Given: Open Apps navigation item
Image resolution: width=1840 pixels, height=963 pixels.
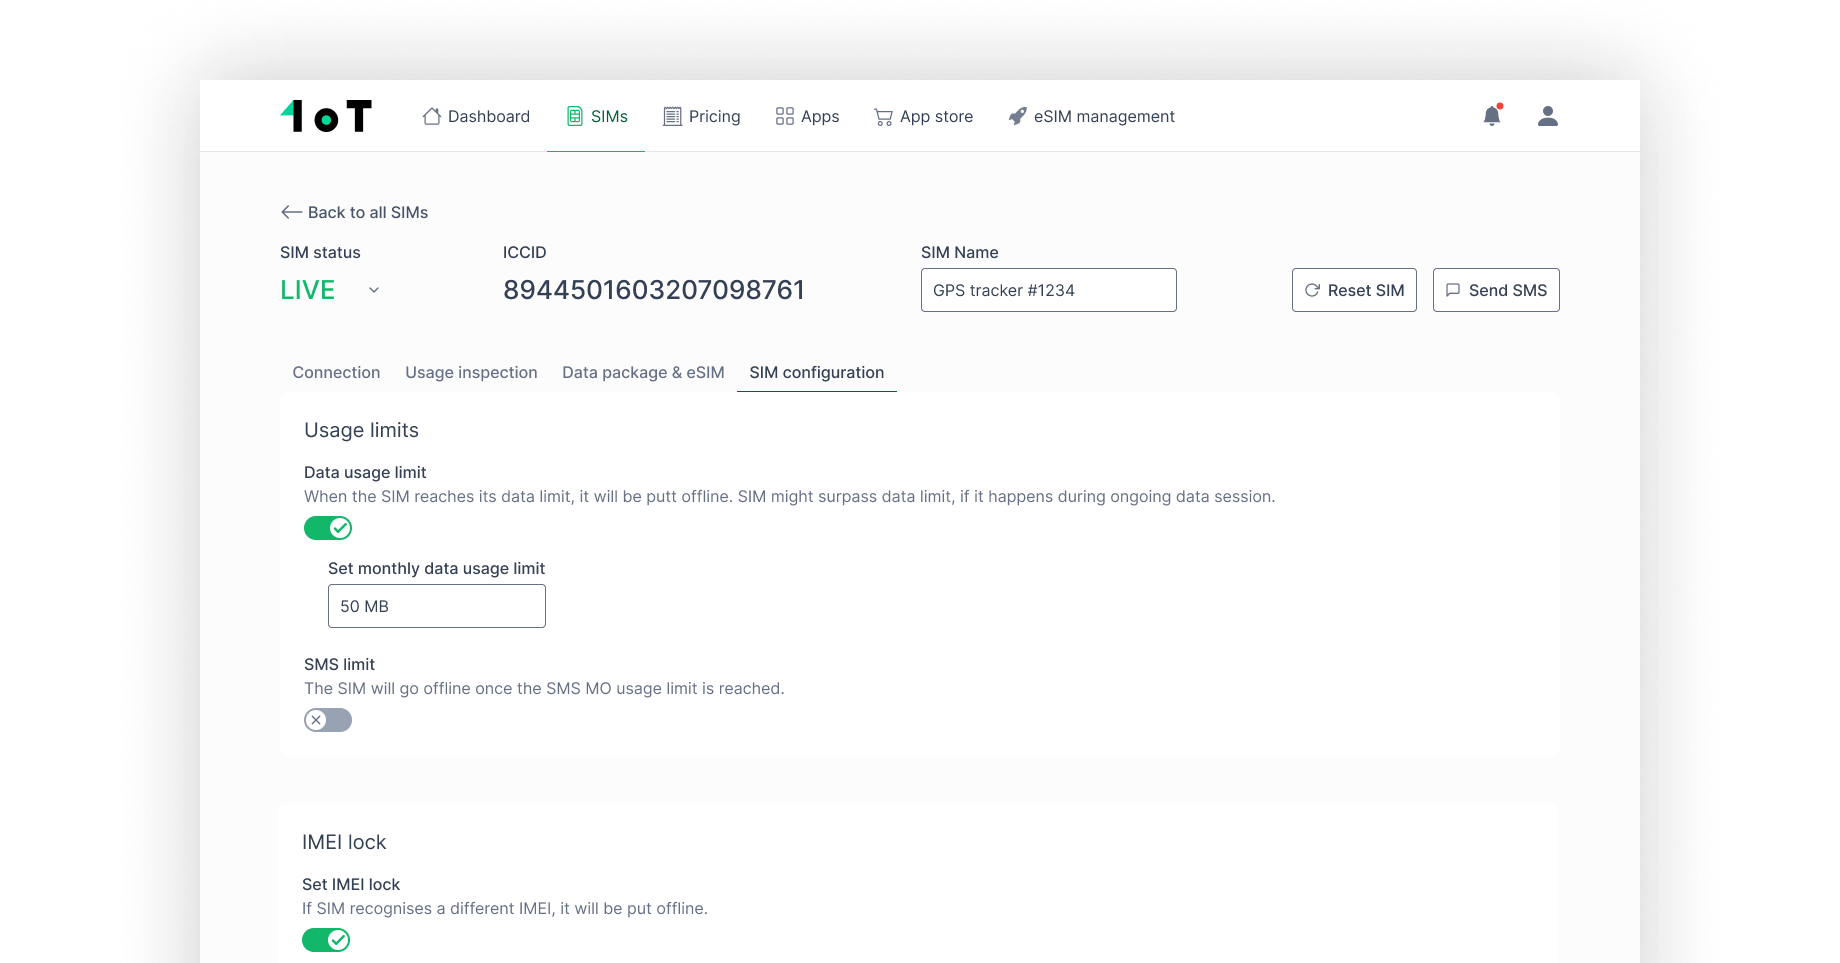Looking at the screenshot, I should click(807, 116).
